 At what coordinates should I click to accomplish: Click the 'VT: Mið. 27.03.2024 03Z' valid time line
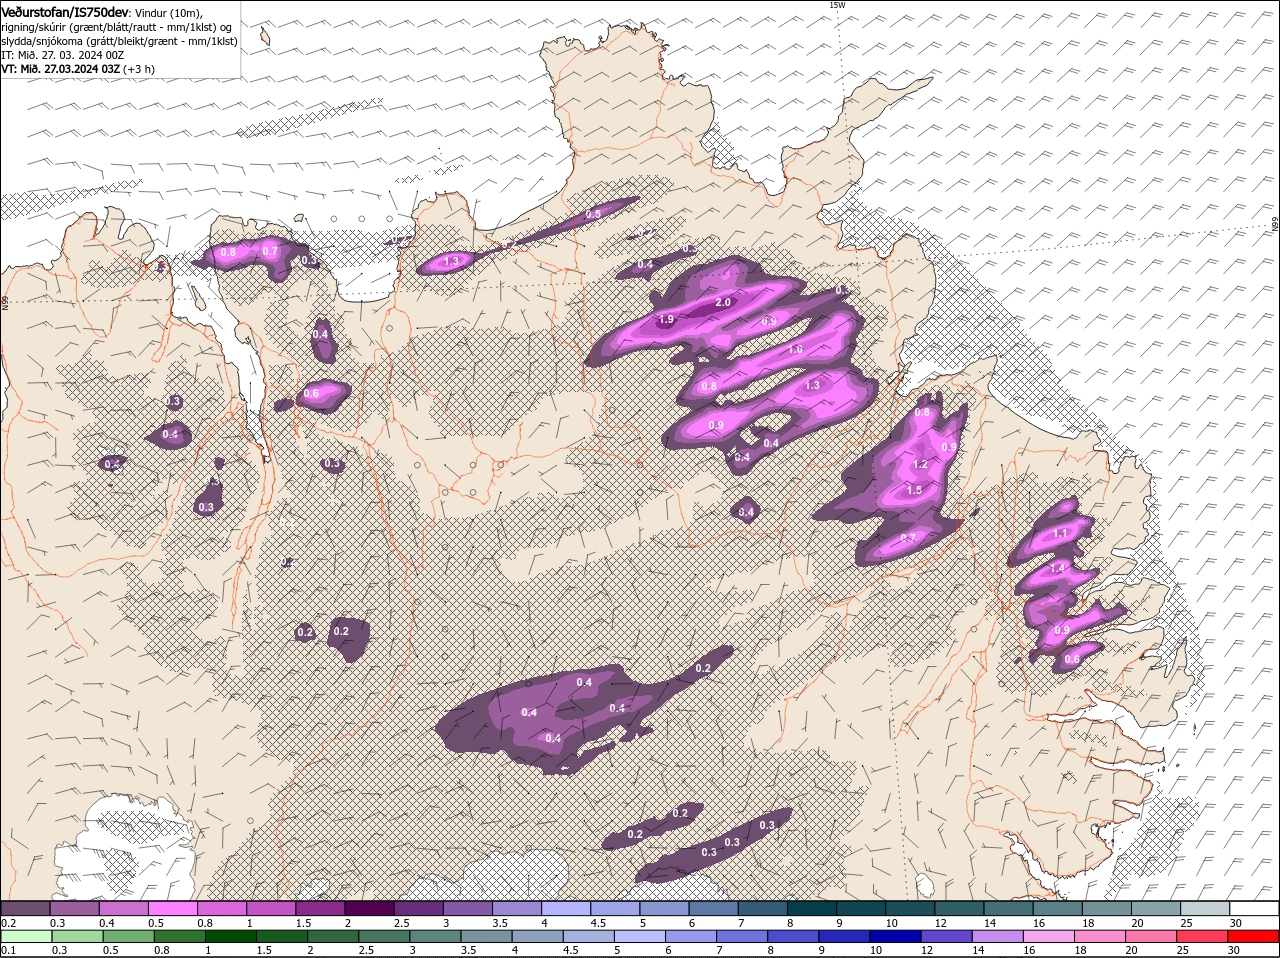(61, 69)
